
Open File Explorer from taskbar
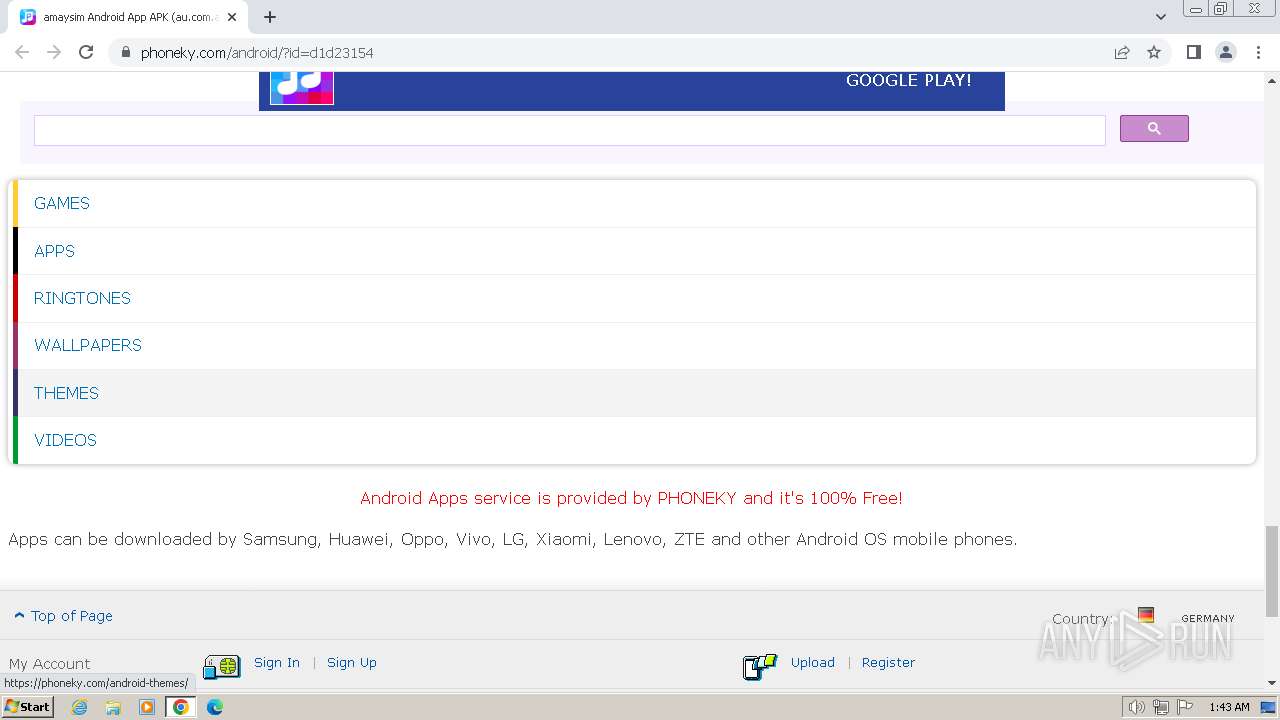click(113, 707)
